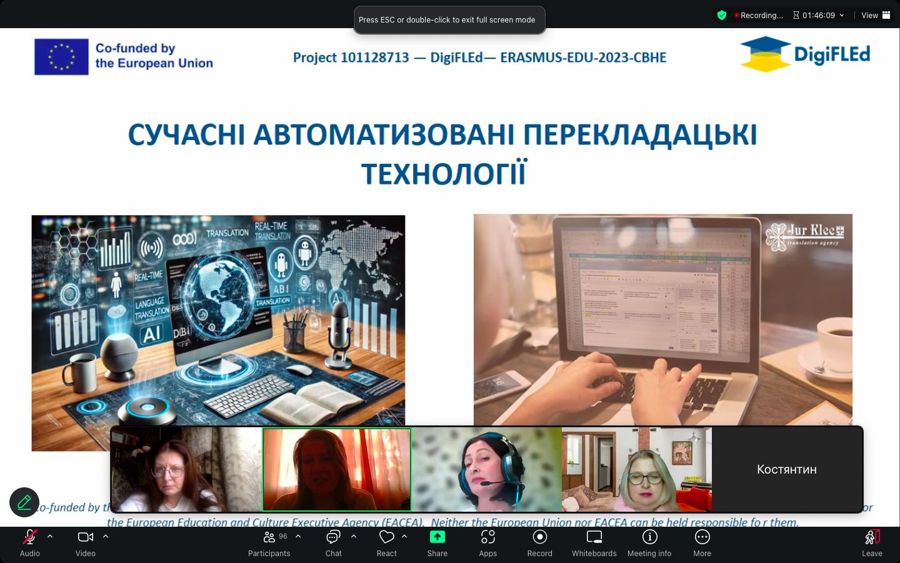Viewport: 900px width, 563px height.
Task: Click the Record button
Action: [540, 538]
